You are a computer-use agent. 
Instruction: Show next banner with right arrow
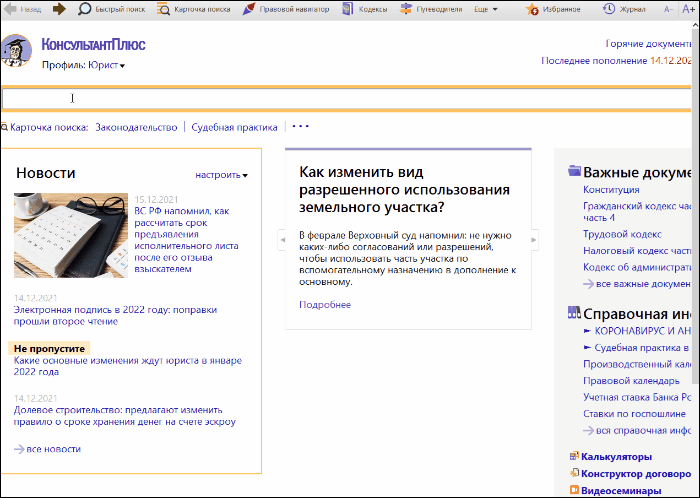point(534,240)
